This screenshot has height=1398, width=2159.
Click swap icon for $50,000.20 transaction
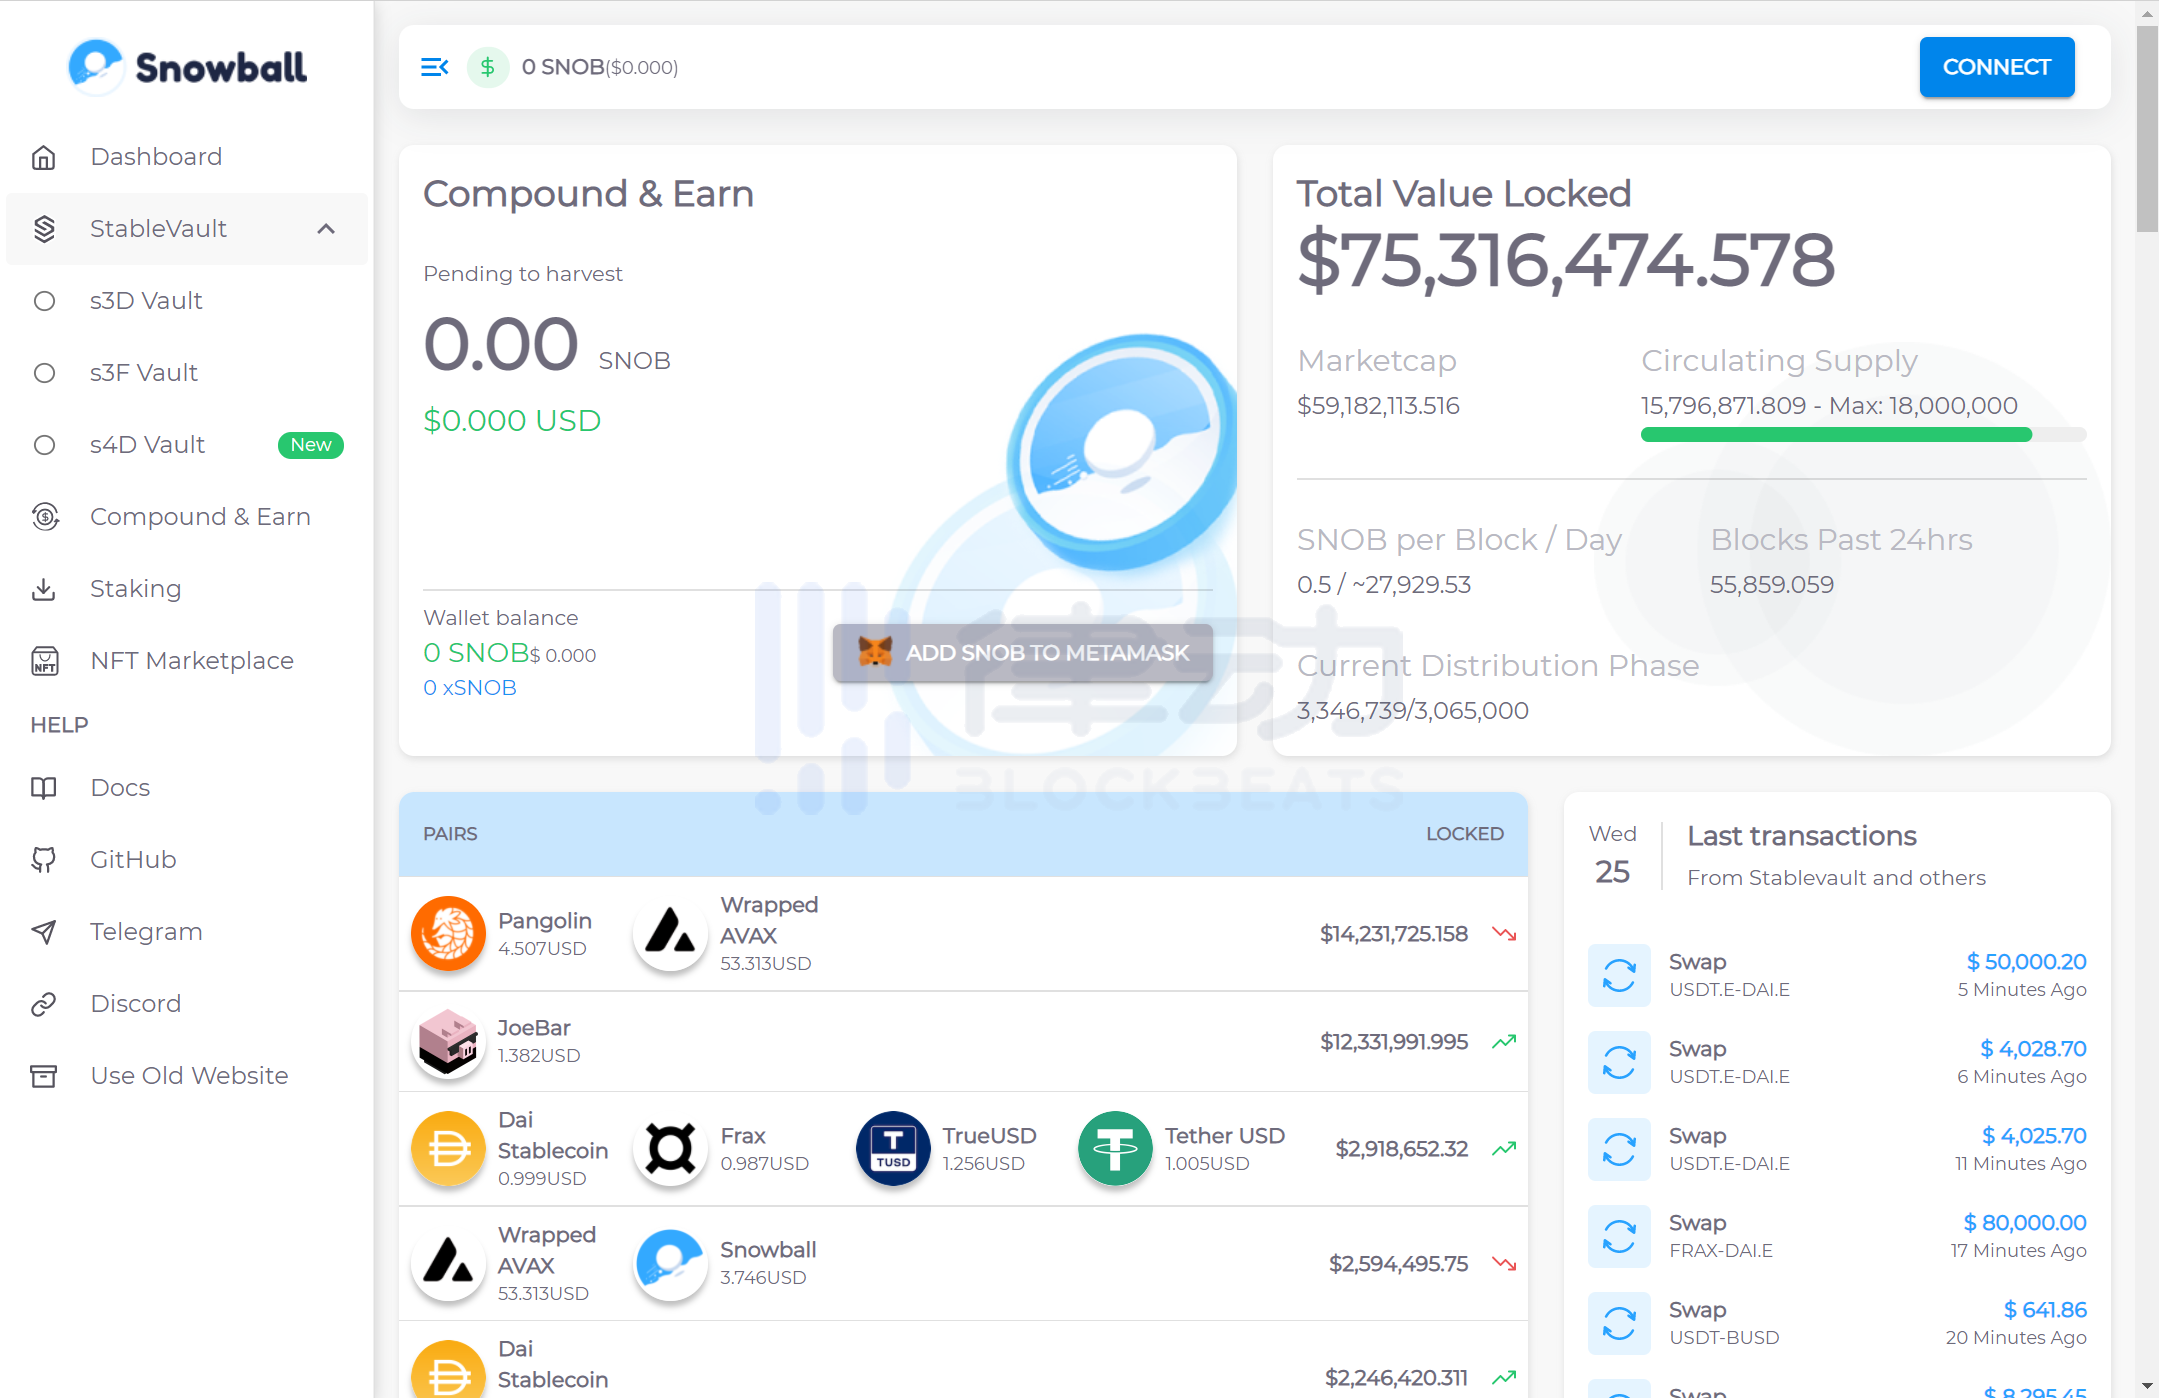click(1619, 975)
